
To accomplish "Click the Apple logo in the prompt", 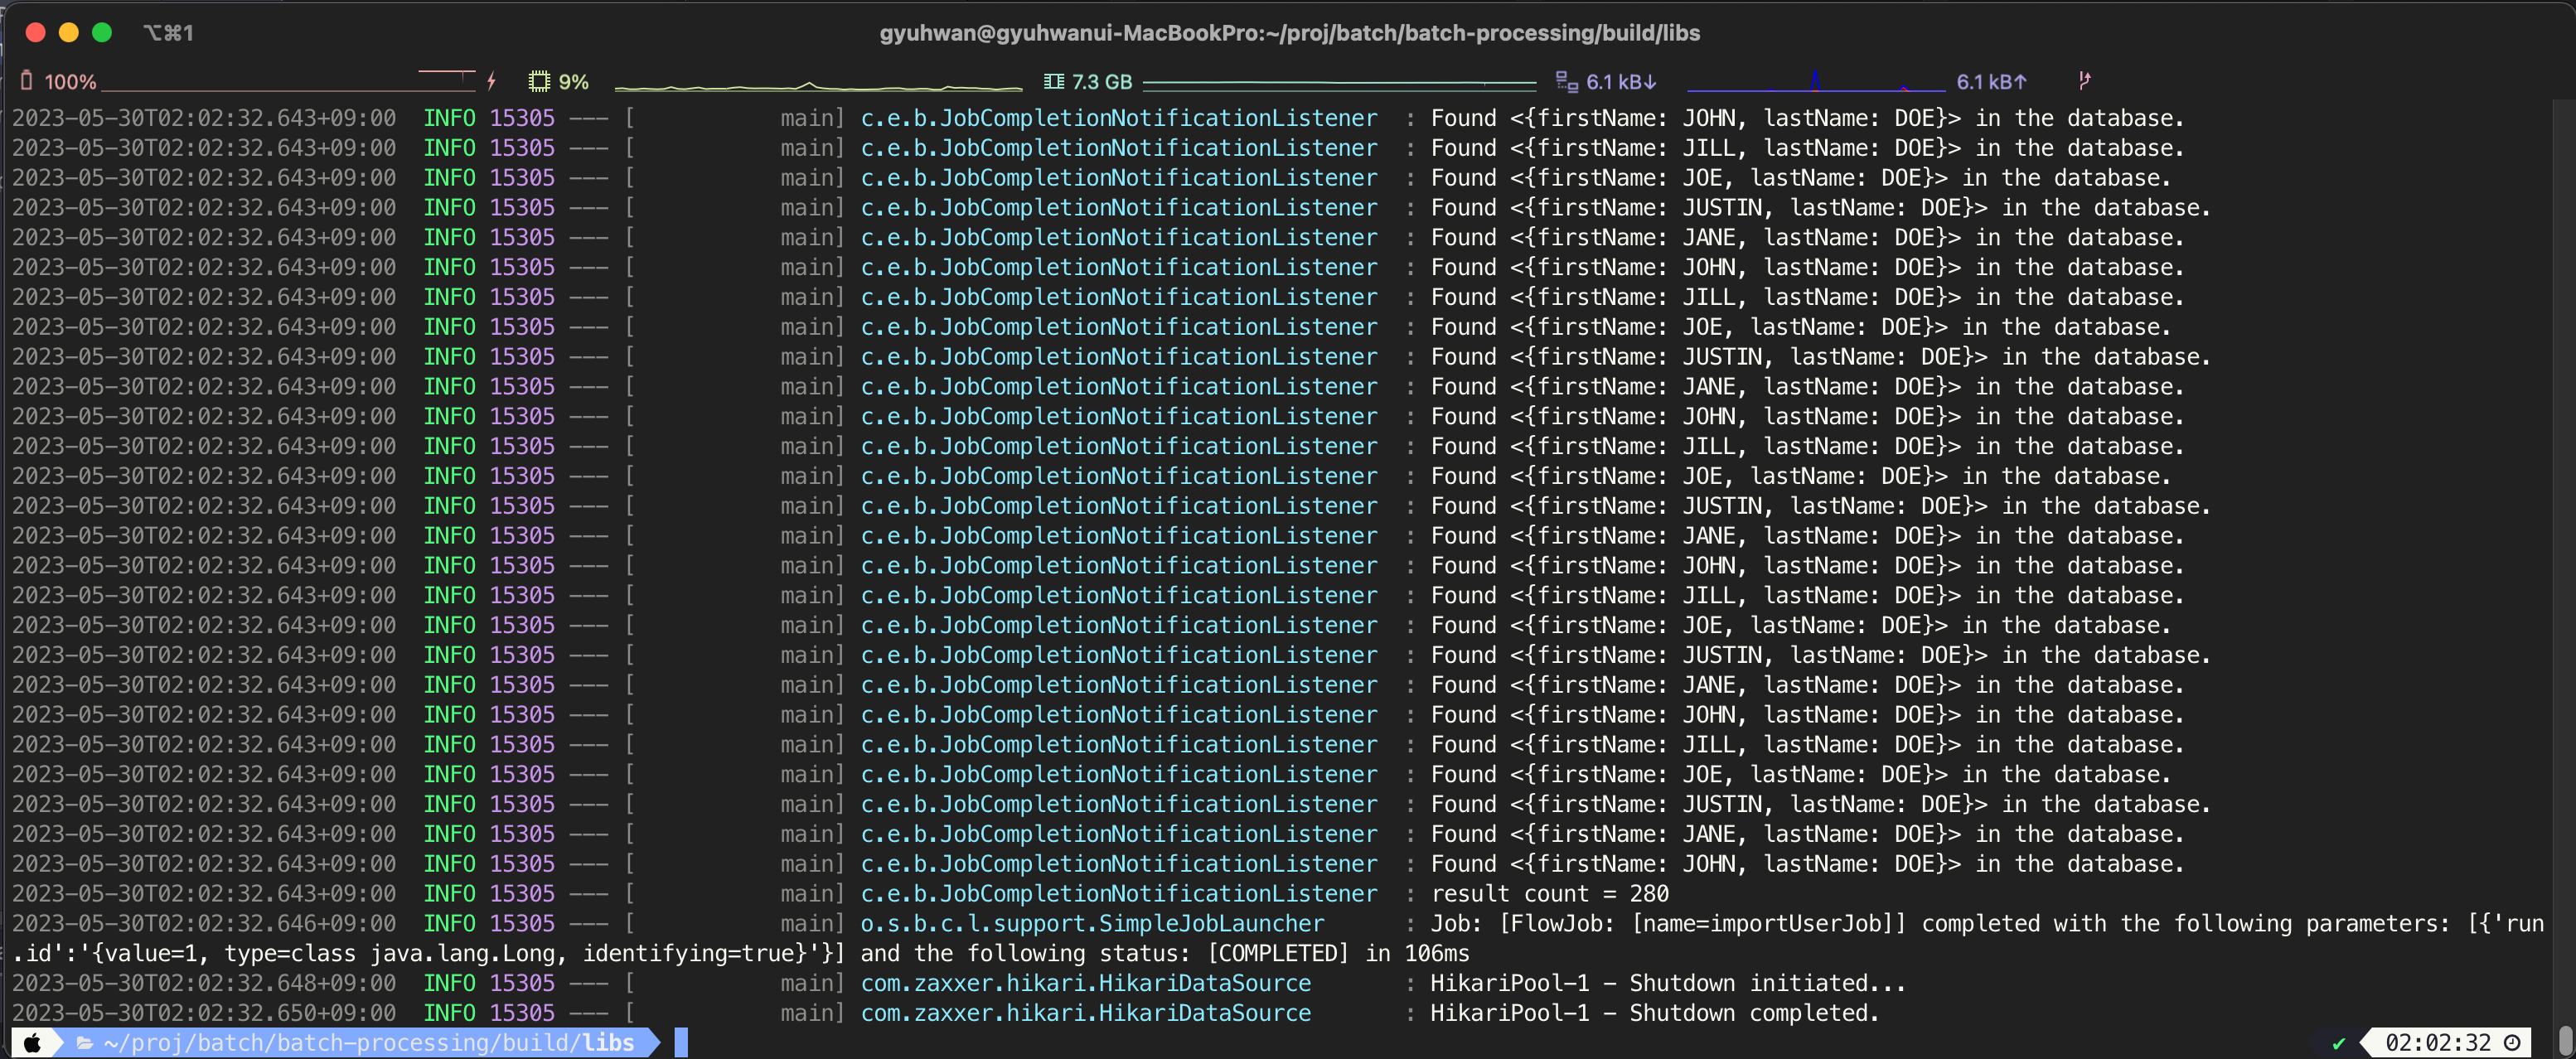I will coord(32,1043).
